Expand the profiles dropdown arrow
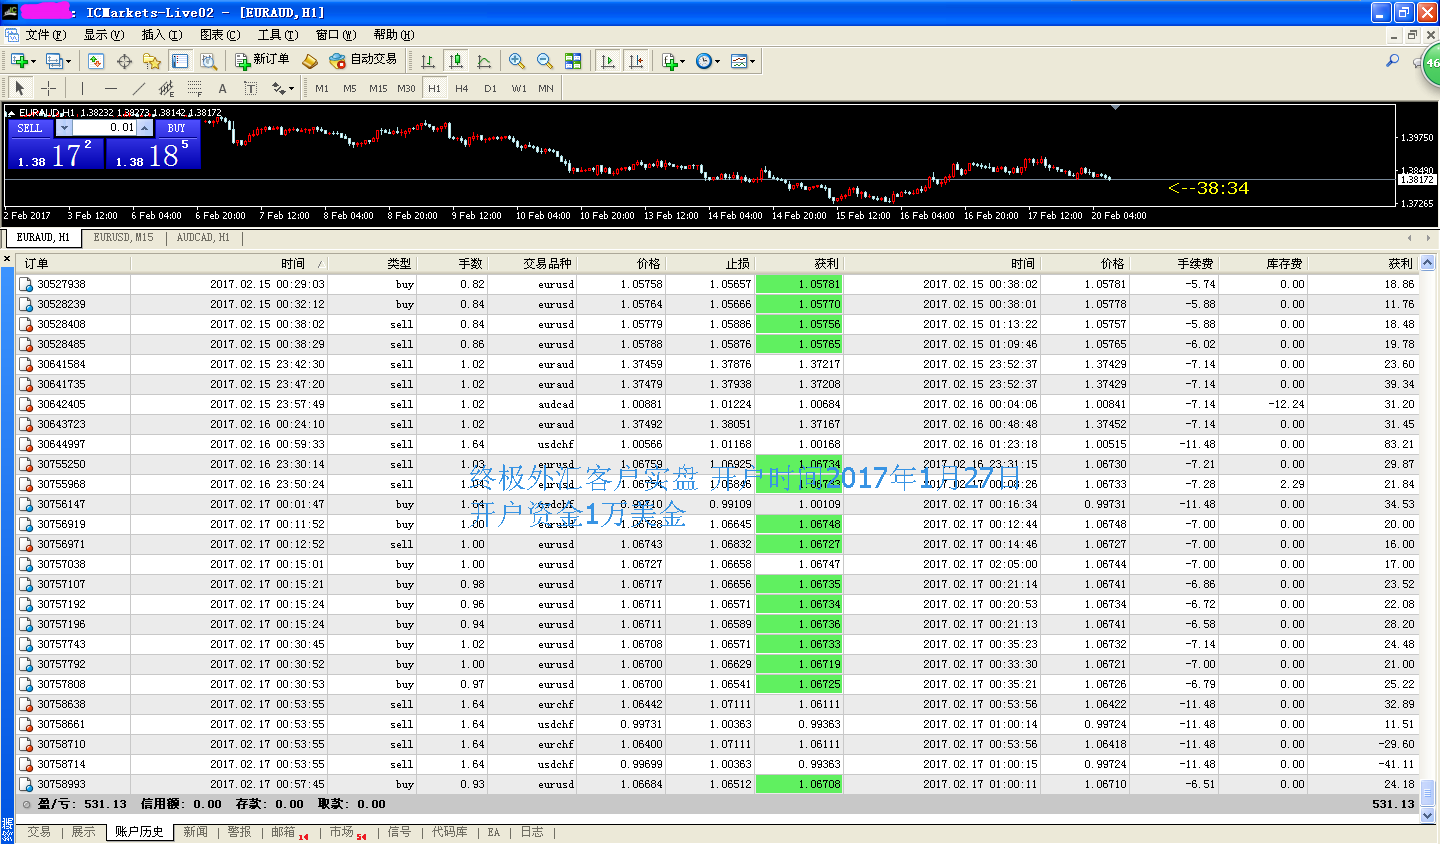Viewport: 1440px width, 844px height. 68,61
